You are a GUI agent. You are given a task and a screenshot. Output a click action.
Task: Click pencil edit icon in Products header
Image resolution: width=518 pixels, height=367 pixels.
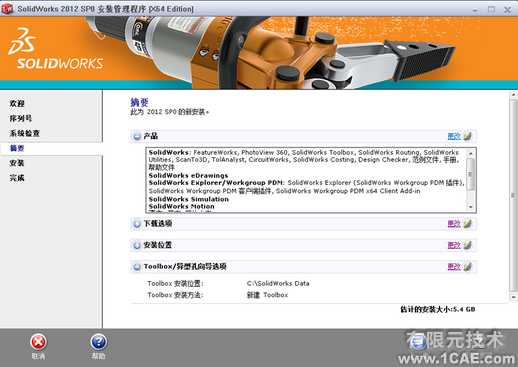click(467, 136)
